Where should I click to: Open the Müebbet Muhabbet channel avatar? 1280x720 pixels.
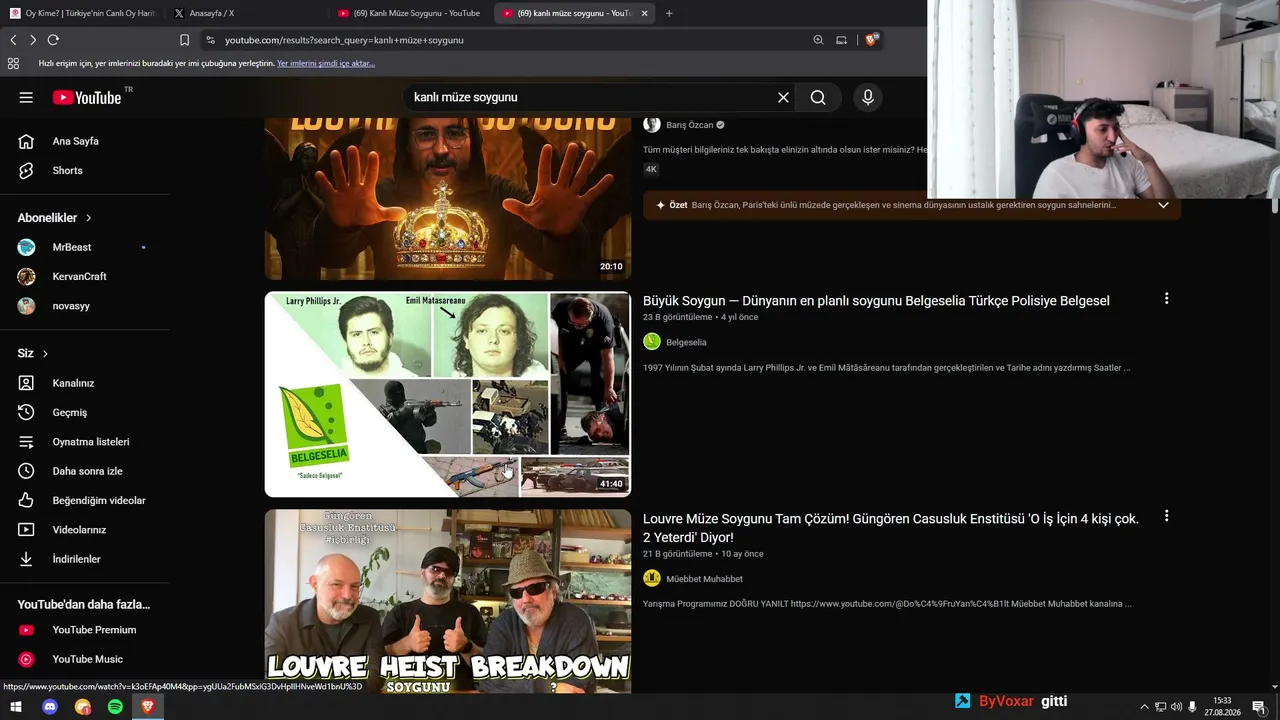[x=652, y=578]
